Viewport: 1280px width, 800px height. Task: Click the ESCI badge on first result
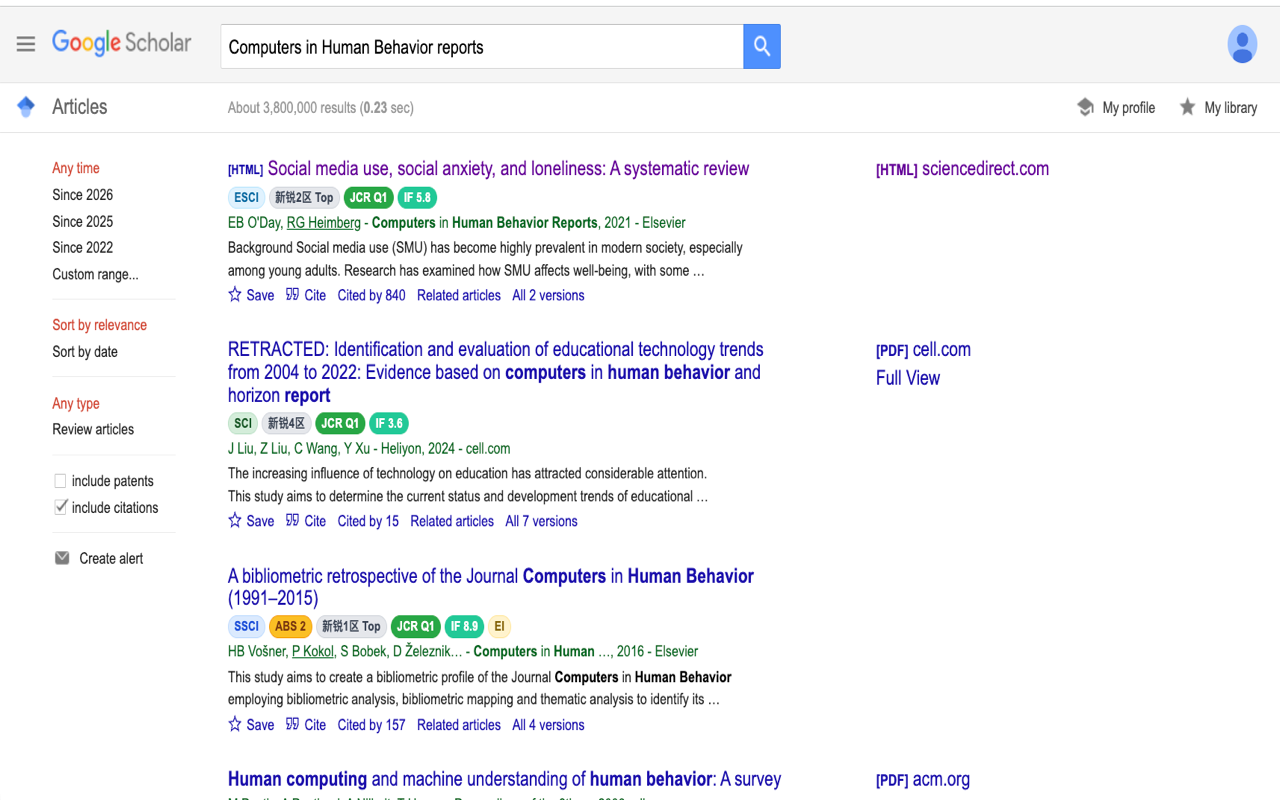pyautogui.click(x=246, y=197)
